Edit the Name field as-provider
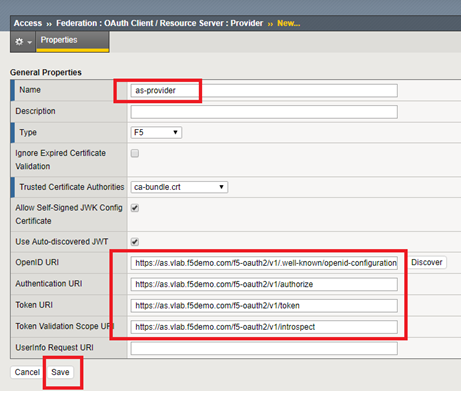Viewport: 461px width, 394px height. click(264, 91)
